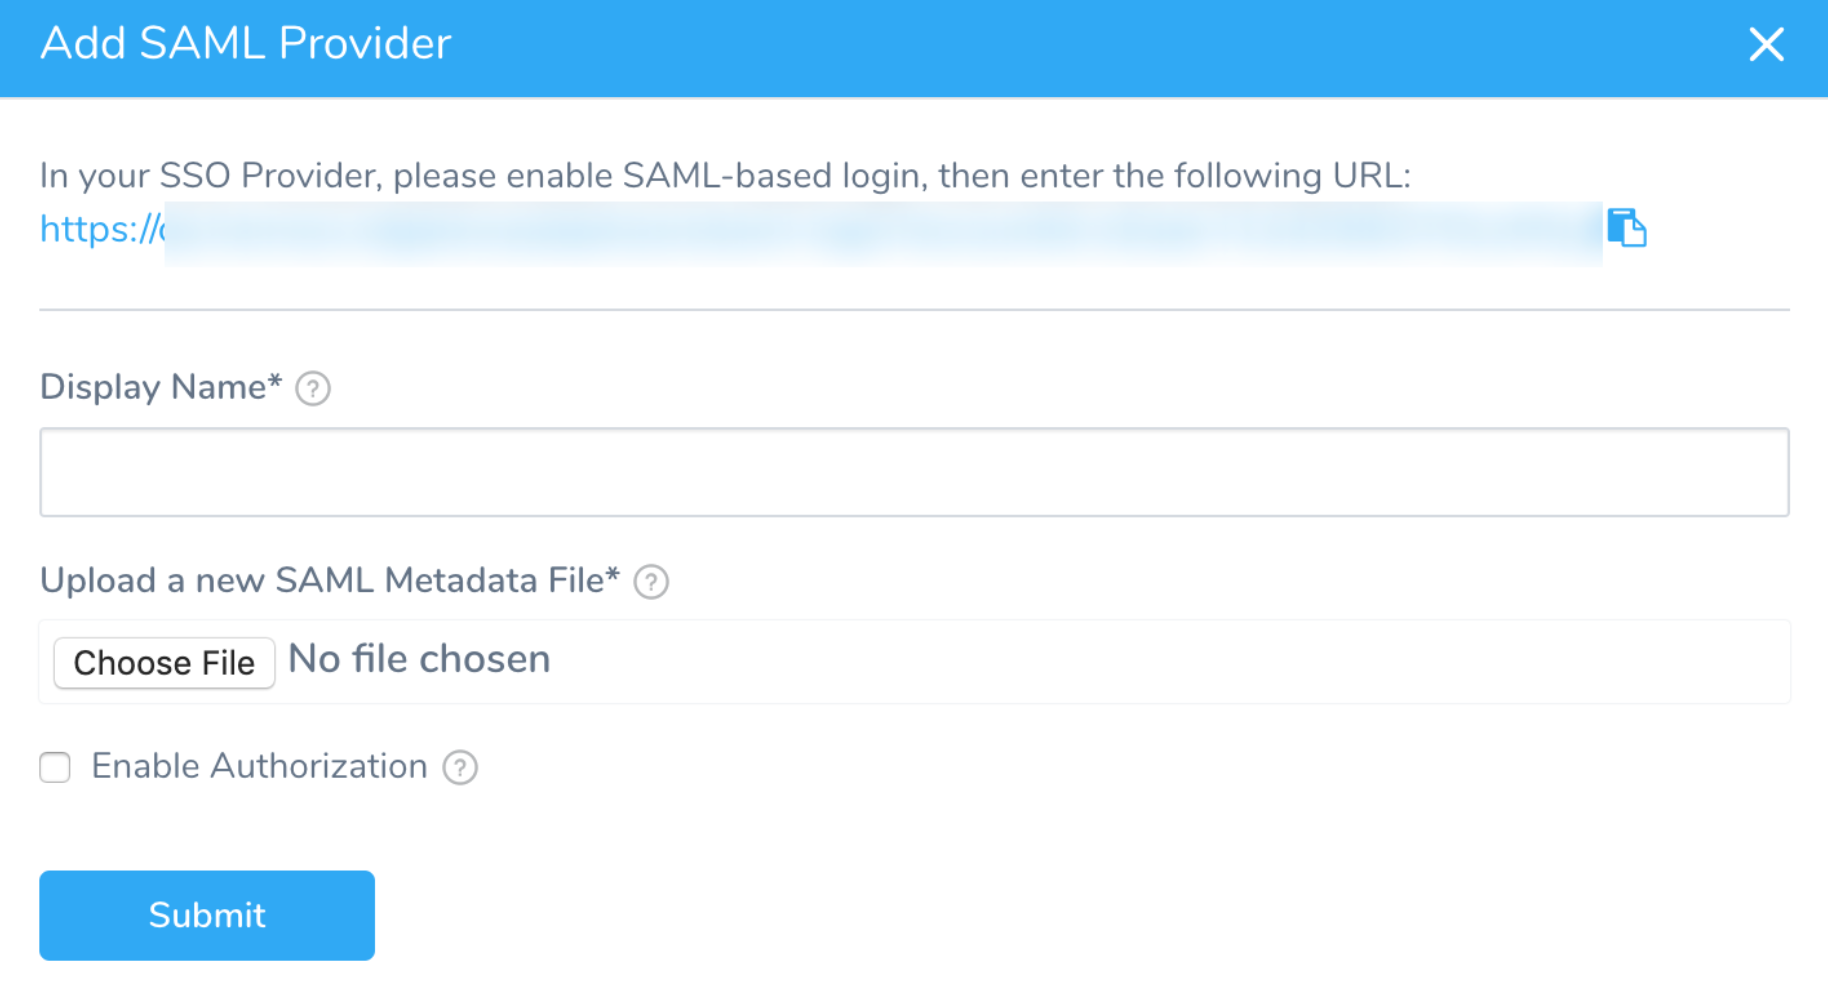Click the 'No file chosen' text
The width and height of the screenshot is (1828, 1002).
419,659
